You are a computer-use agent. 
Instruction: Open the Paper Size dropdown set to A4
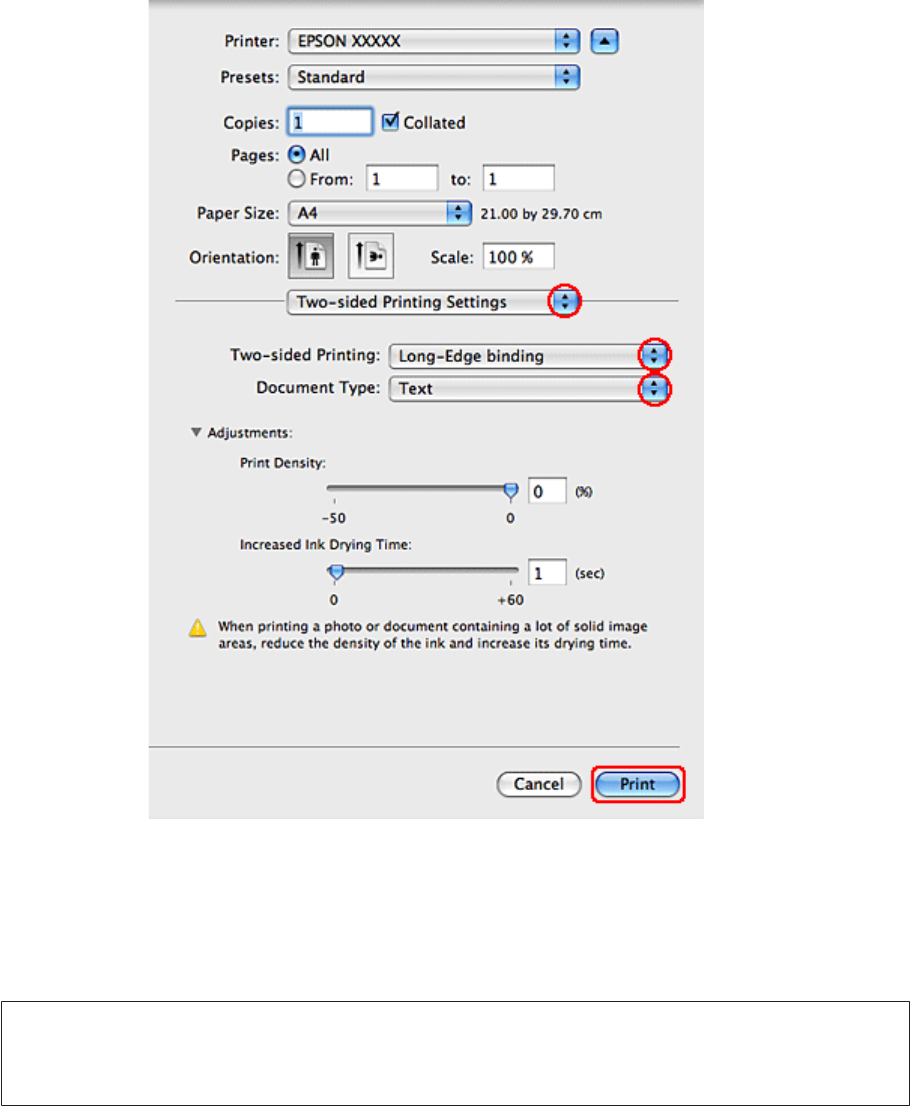click(x=379, y=213)
